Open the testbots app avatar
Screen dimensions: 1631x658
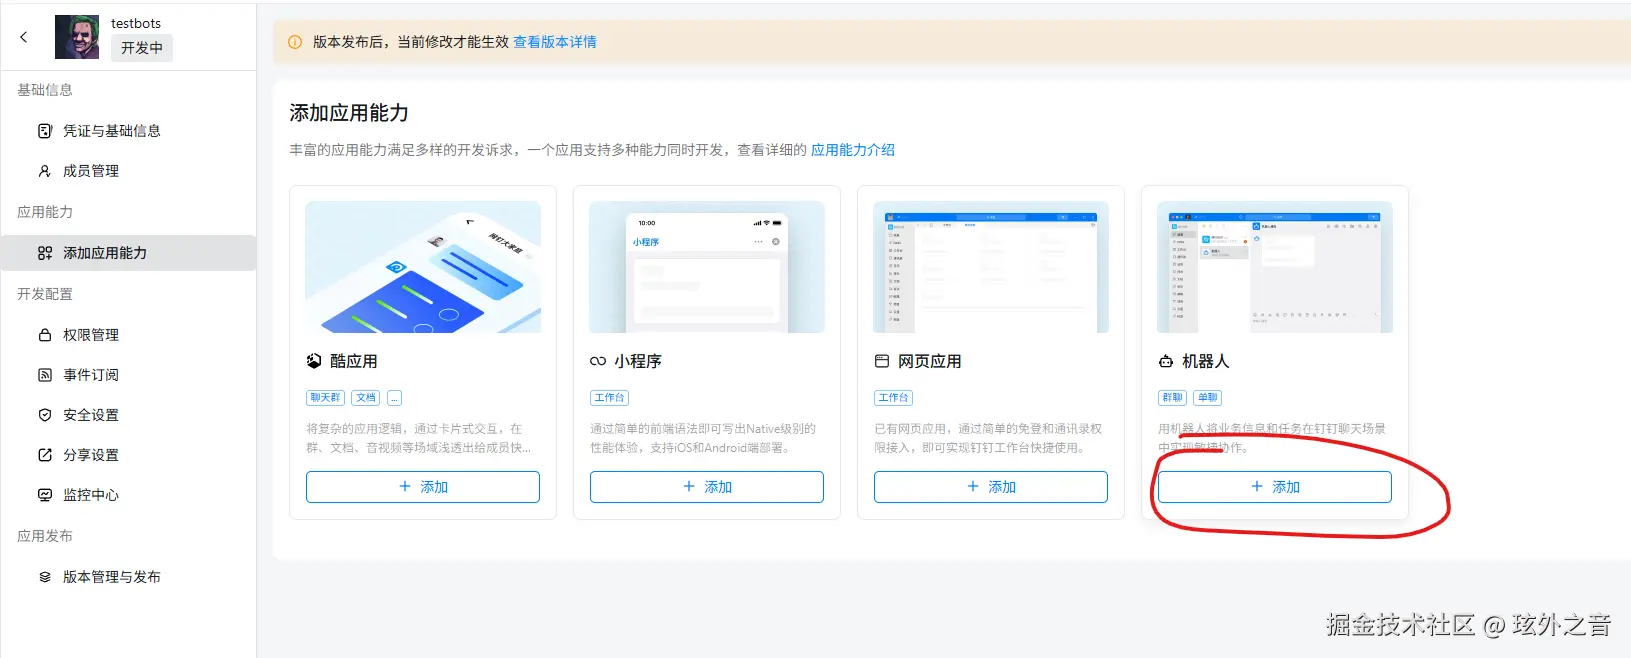pyautogui.click(x=77, y=37)
